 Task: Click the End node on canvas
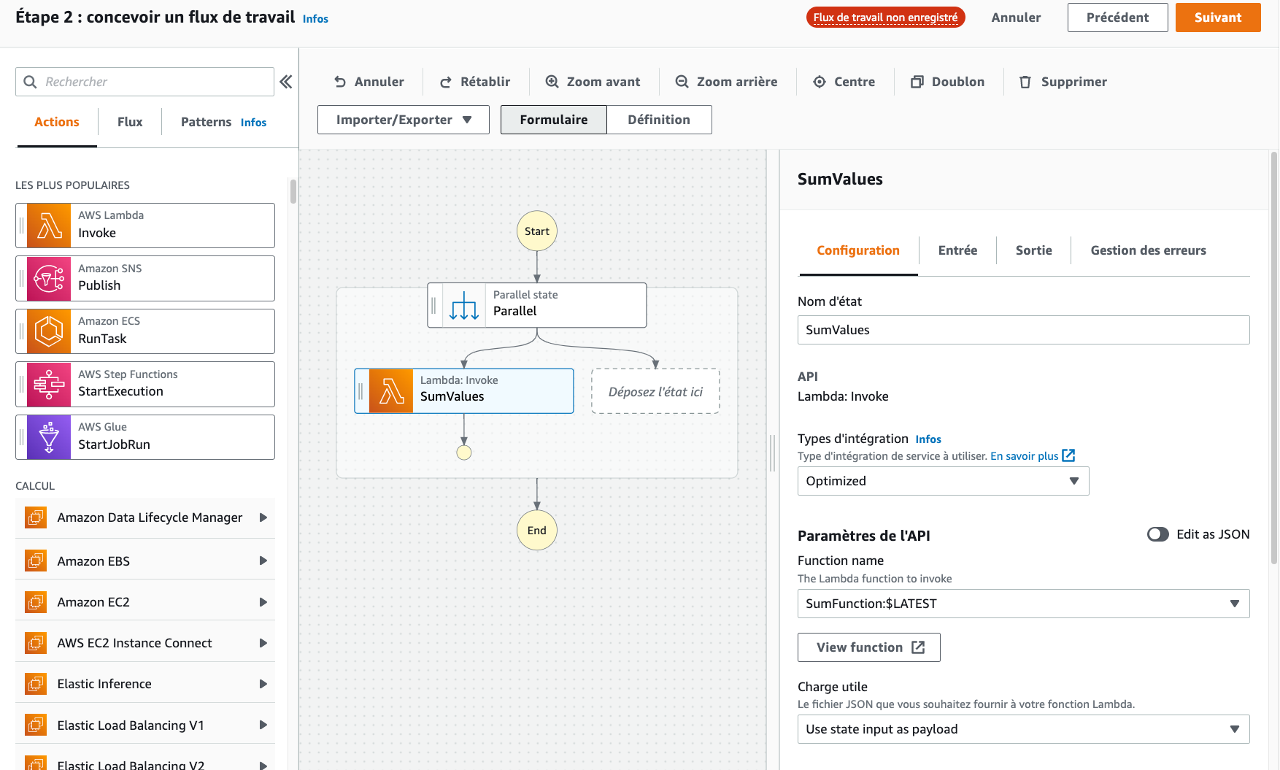[537, 530]
